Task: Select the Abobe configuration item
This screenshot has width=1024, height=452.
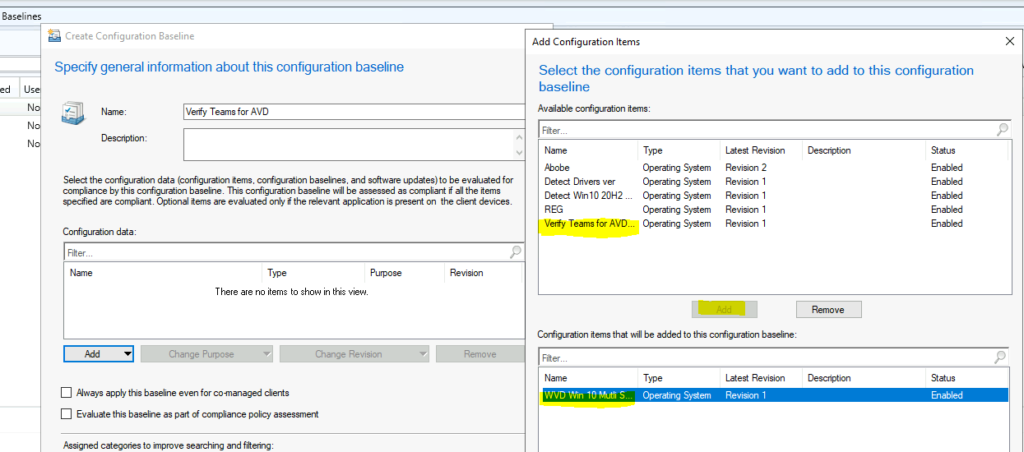Action: pyautogui.click(x=775, y=167)
